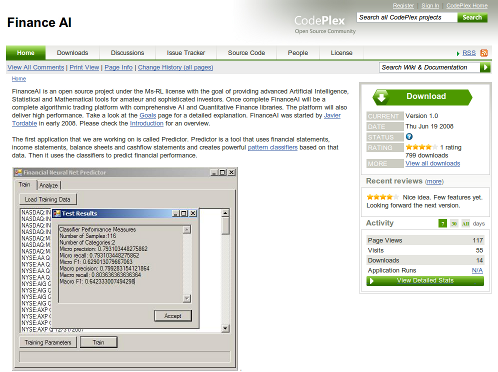Open the Home tab
498x372 pixels.
pos(26,53)
